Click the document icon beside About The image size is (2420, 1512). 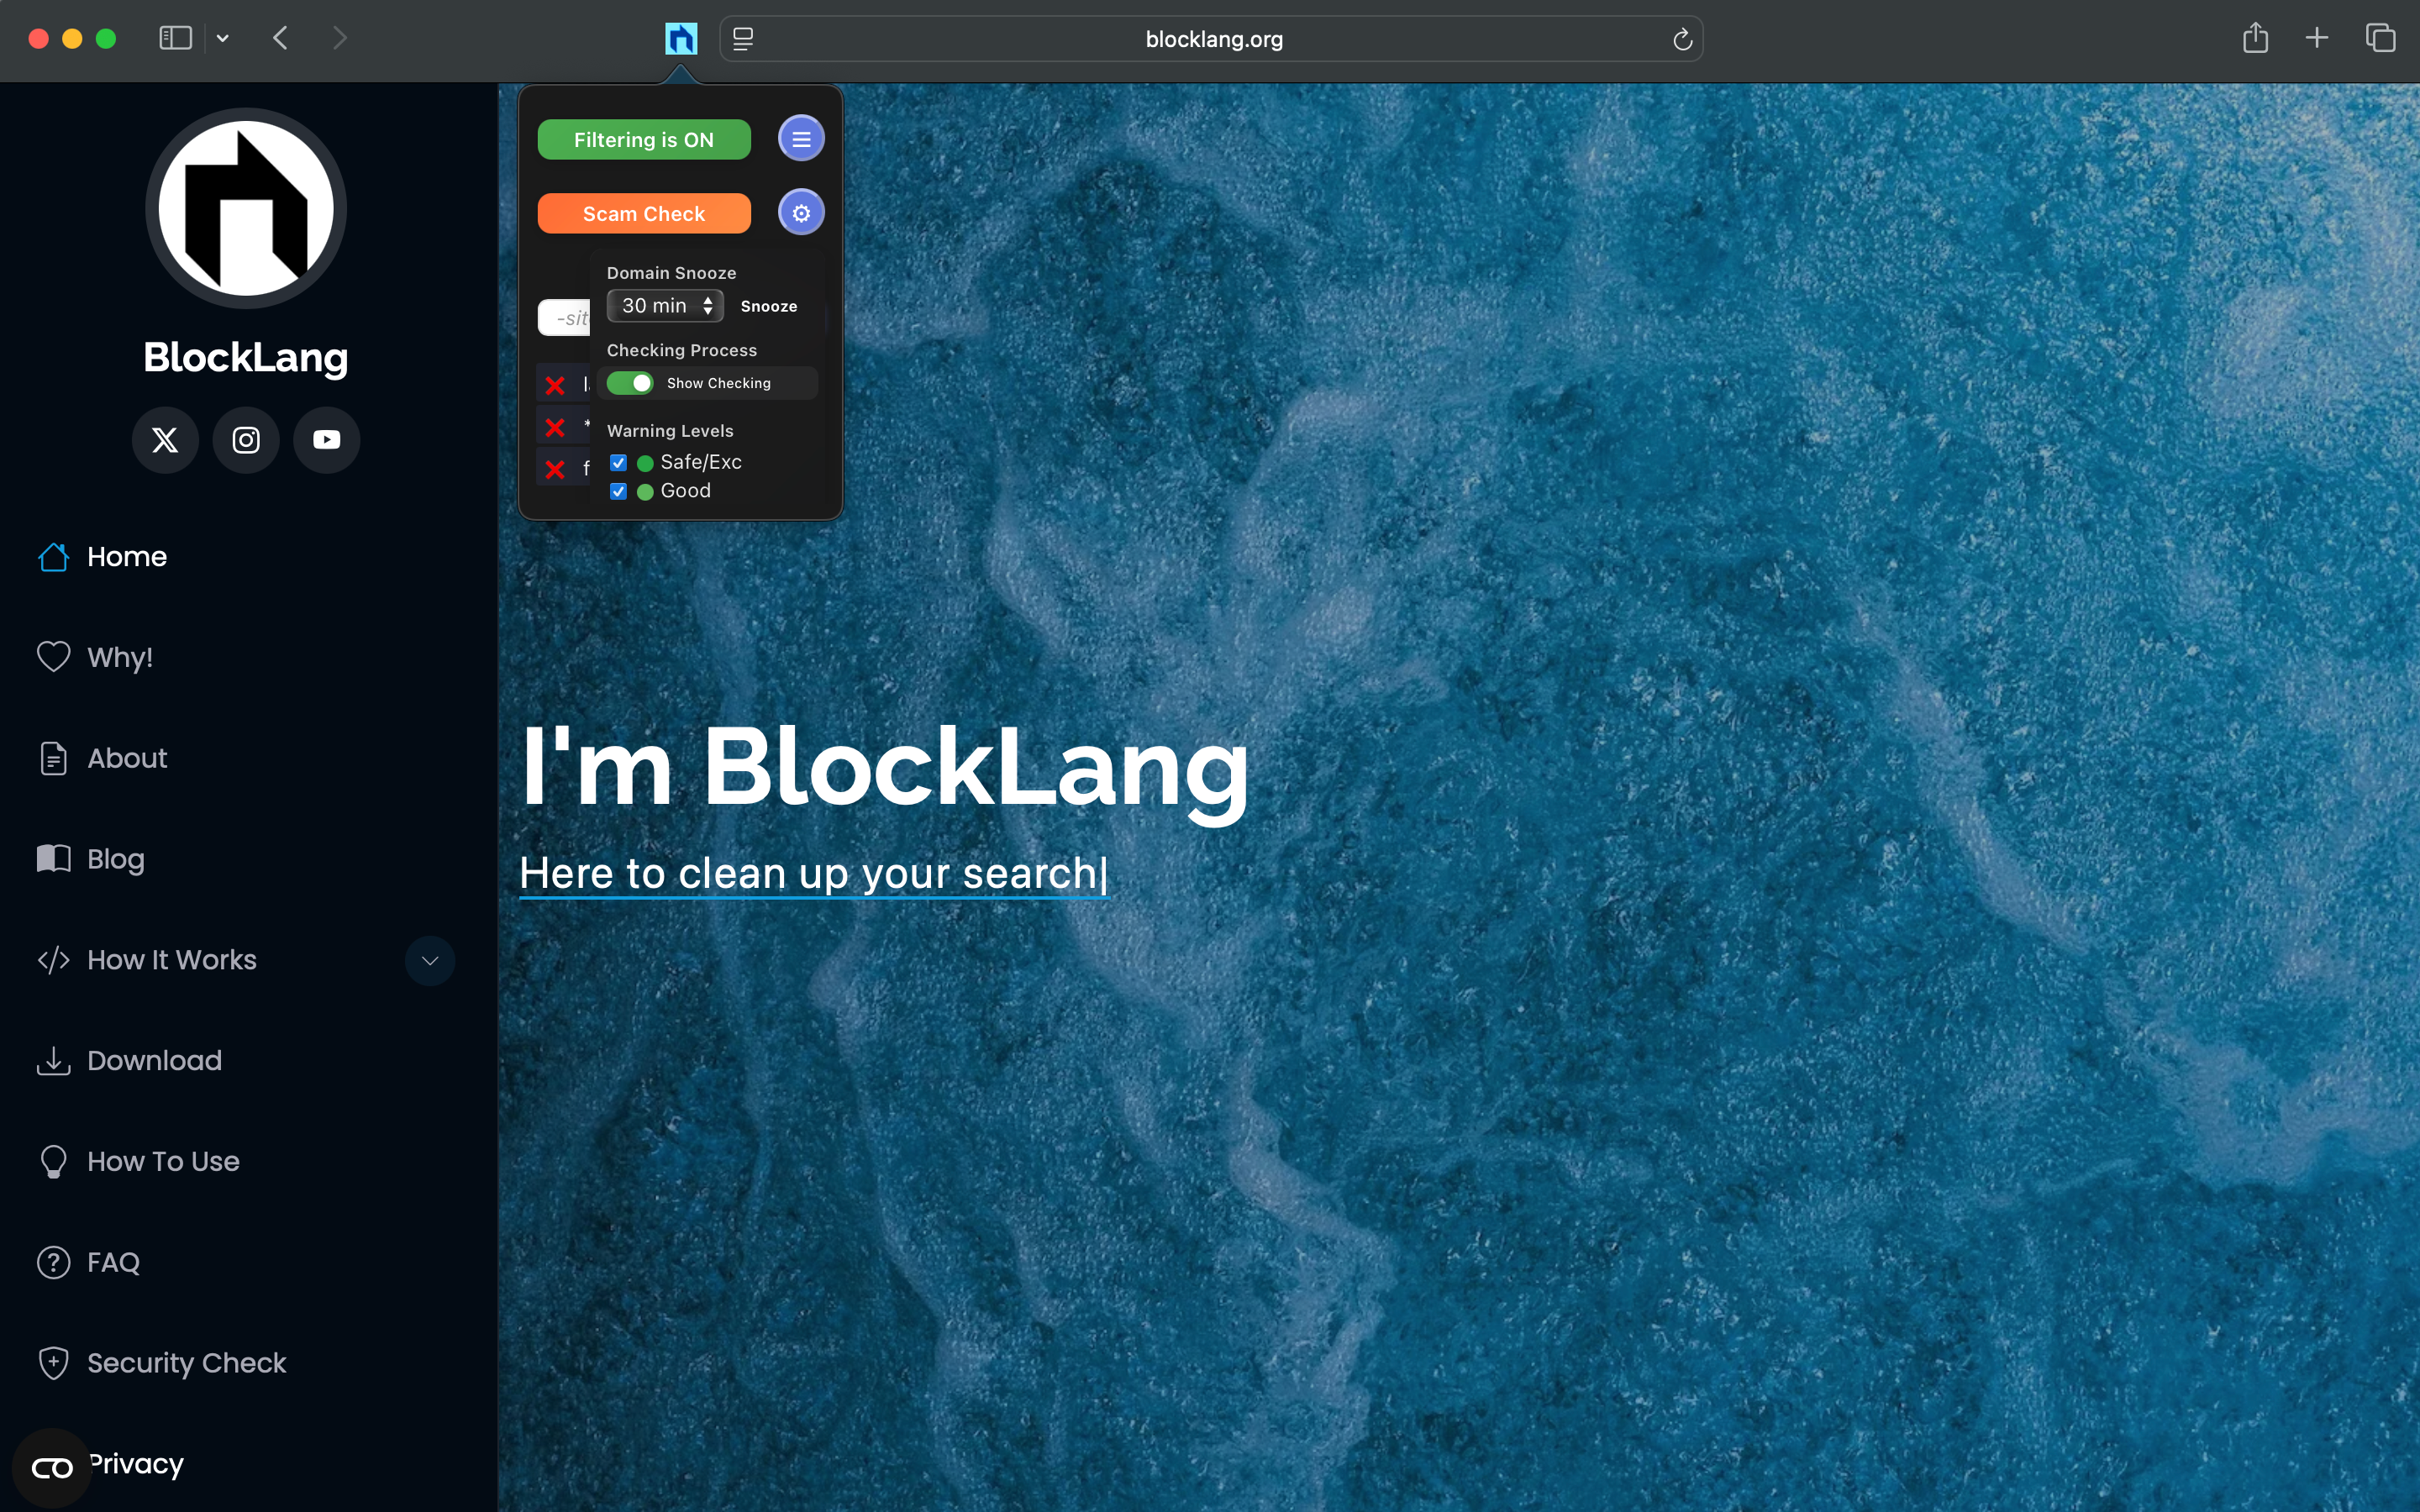coord(53,759)
